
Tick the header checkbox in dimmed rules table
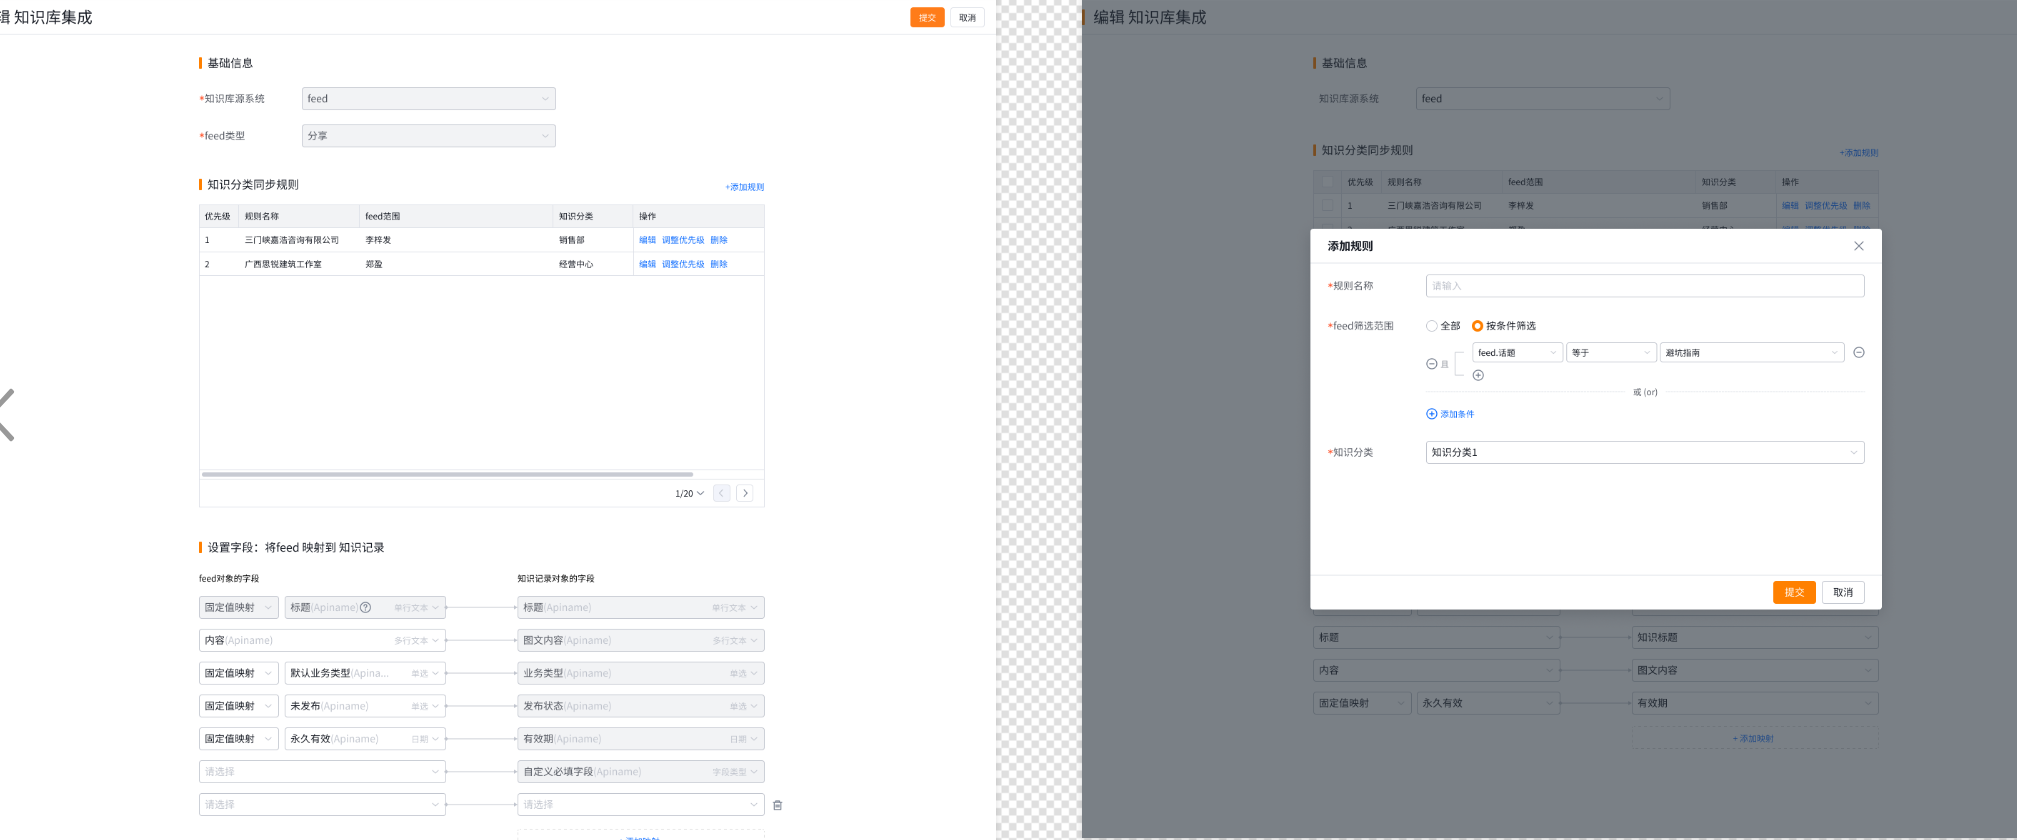pyautogui.click(x=1327, y=182)
